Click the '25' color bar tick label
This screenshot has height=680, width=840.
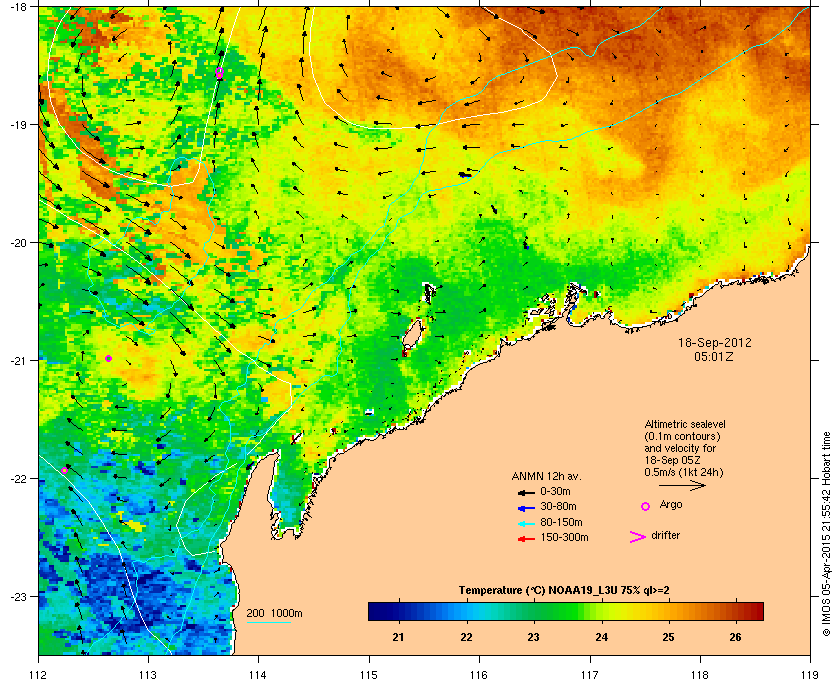tap(668, 637)
